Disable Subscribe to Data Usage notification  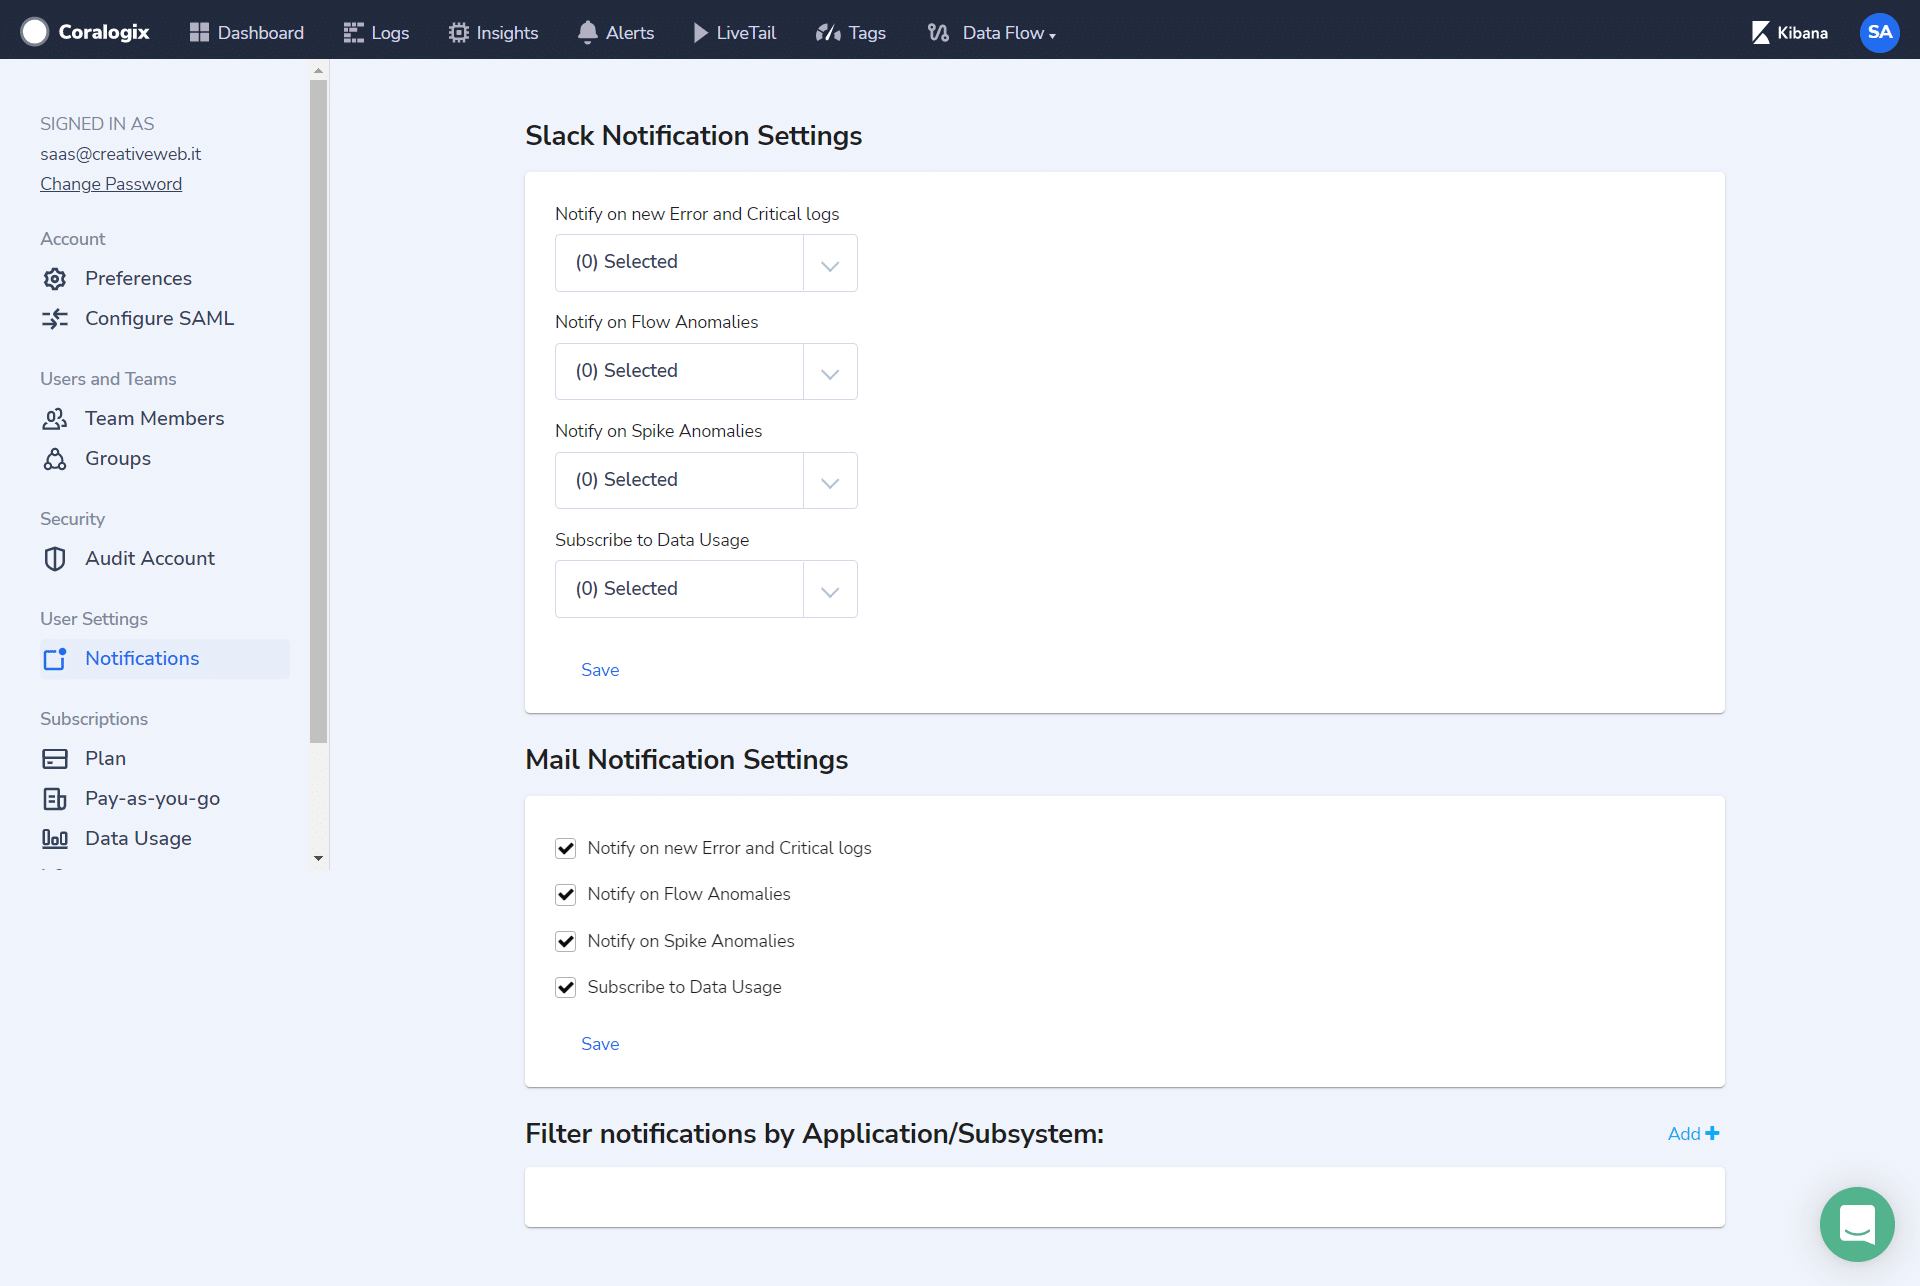565,987
